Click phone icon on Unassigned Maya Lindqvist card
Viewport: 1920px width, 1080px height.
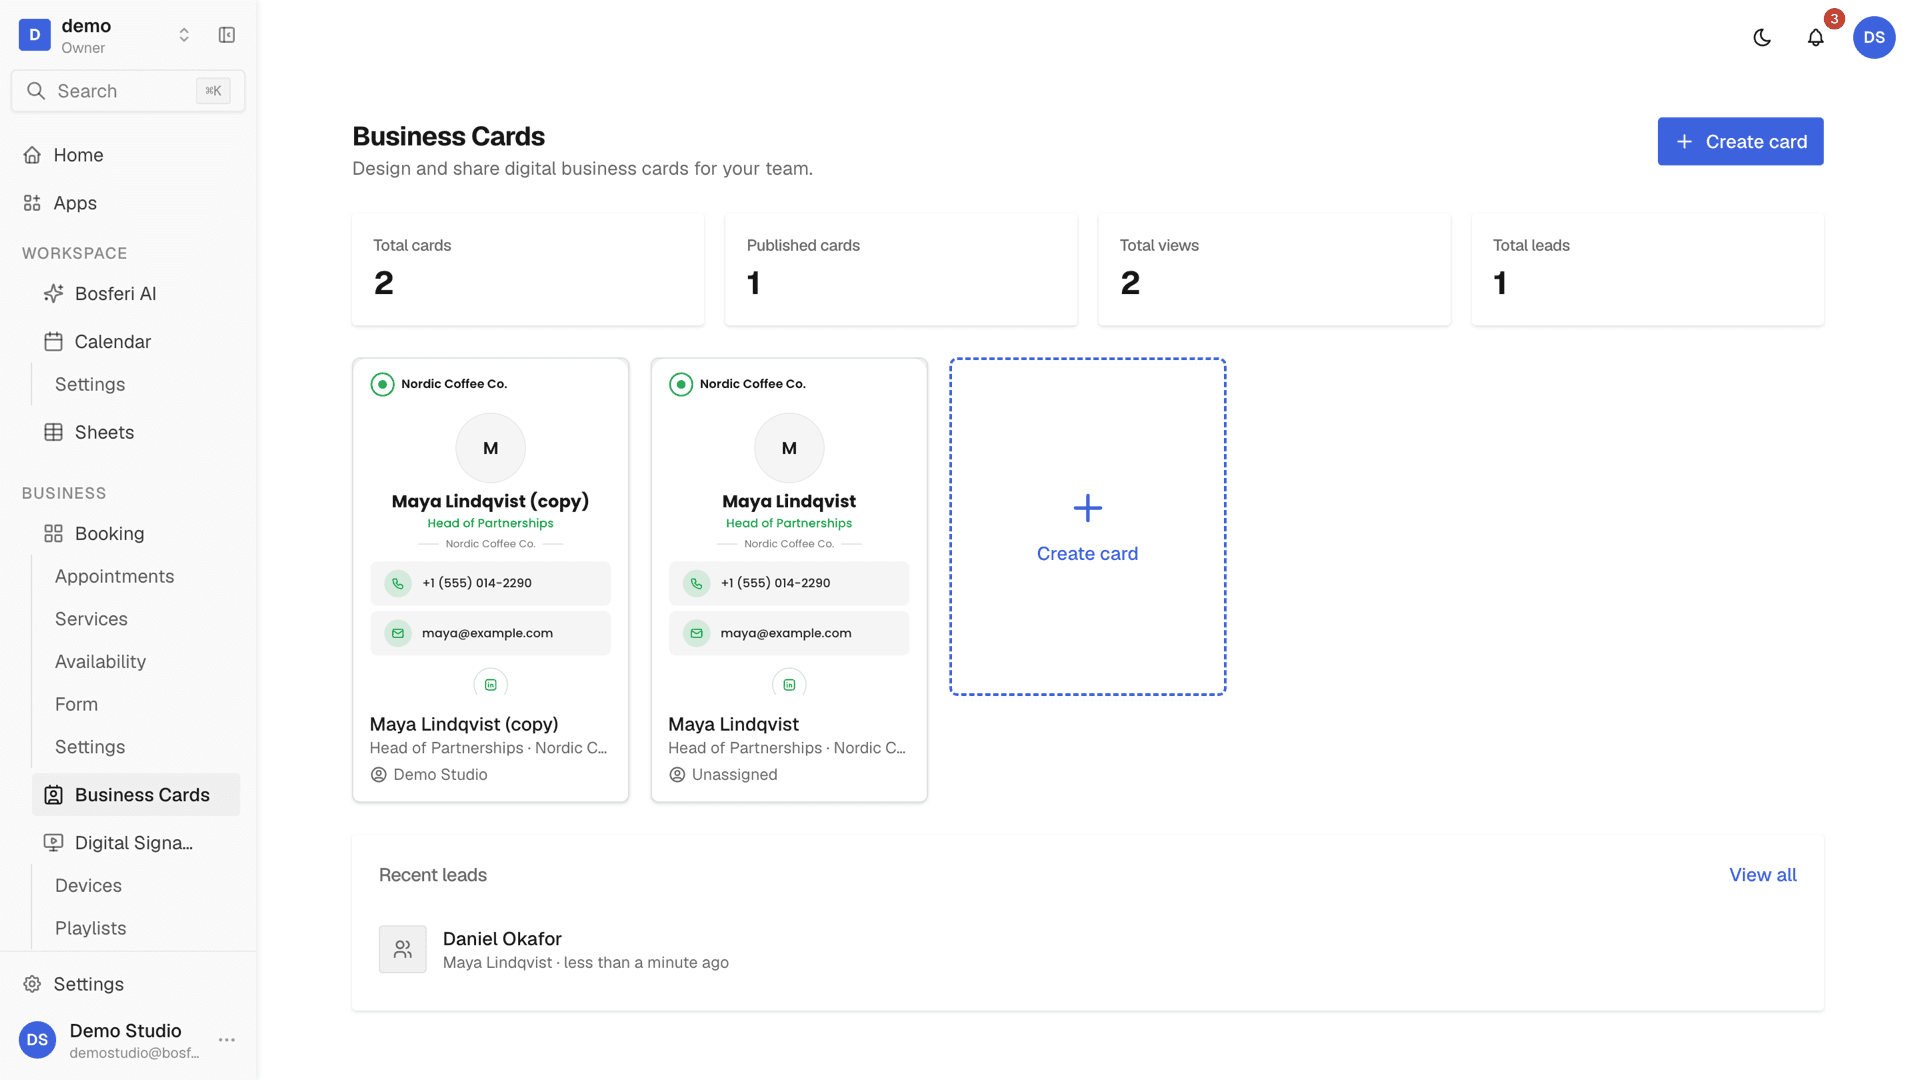click(x=696, y=584)
